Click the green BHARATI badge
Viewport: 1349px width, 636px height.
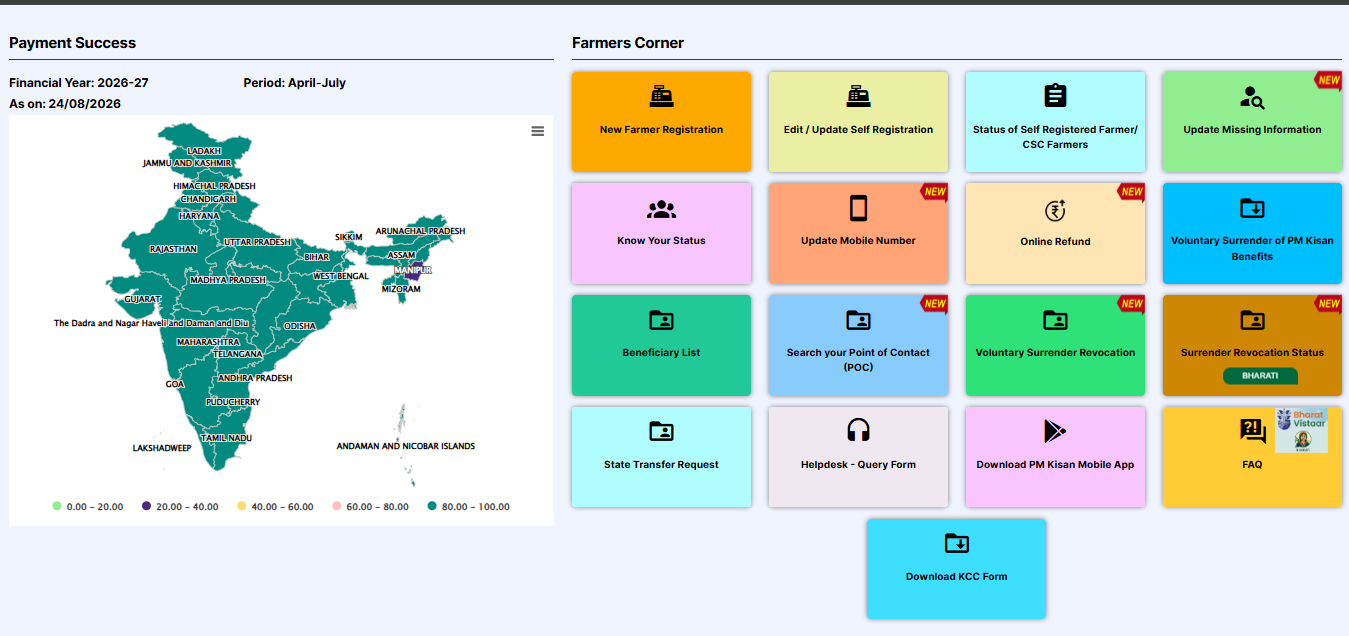tap(1260, 376)
